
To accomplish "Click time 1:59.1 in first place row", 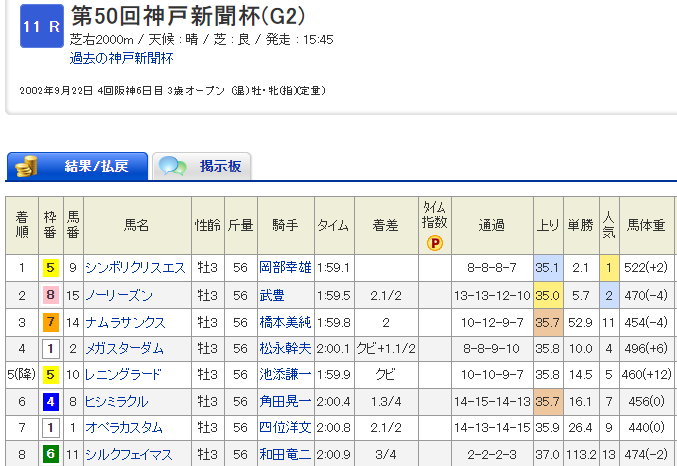I will pyautogui.click(x=333, y=268).
